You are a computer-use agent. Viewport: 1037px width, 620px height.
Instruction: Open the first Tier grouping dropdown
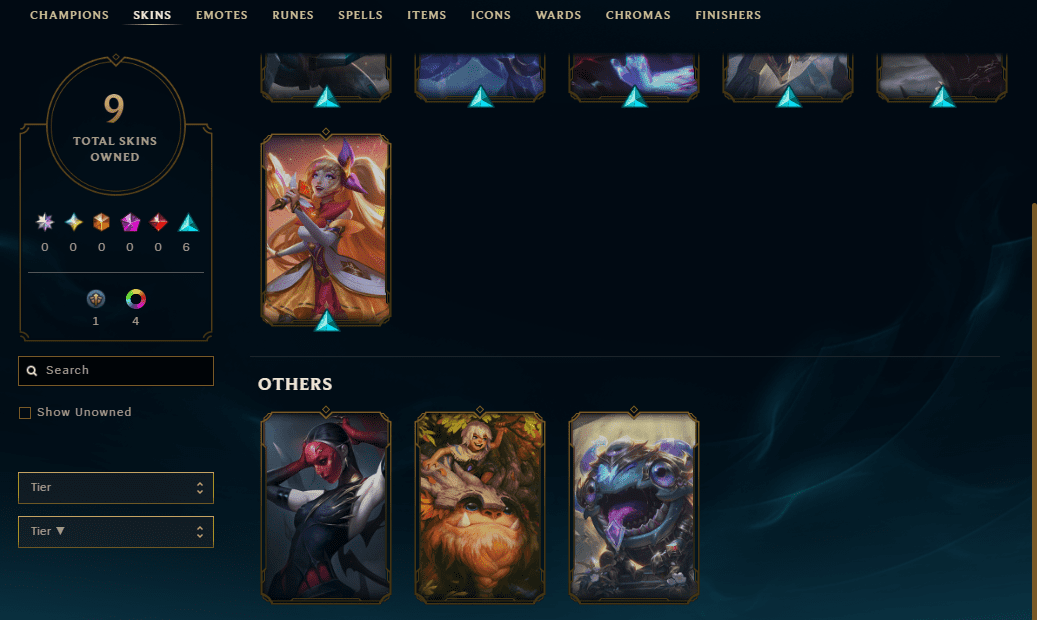coord(116,488)
